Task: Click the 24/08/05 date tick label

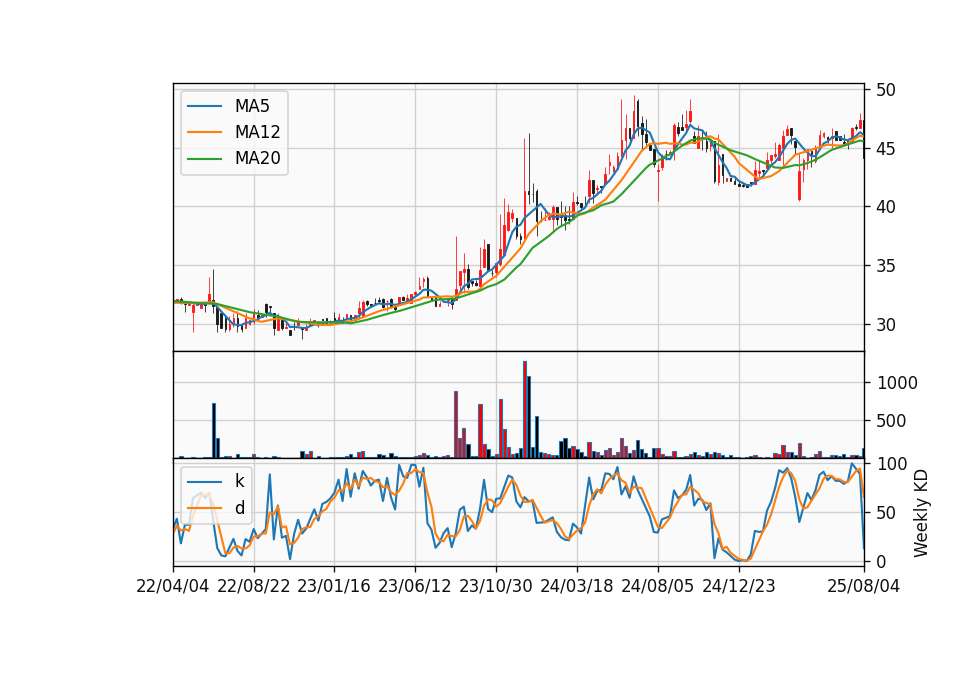Action: pos(657,586)
